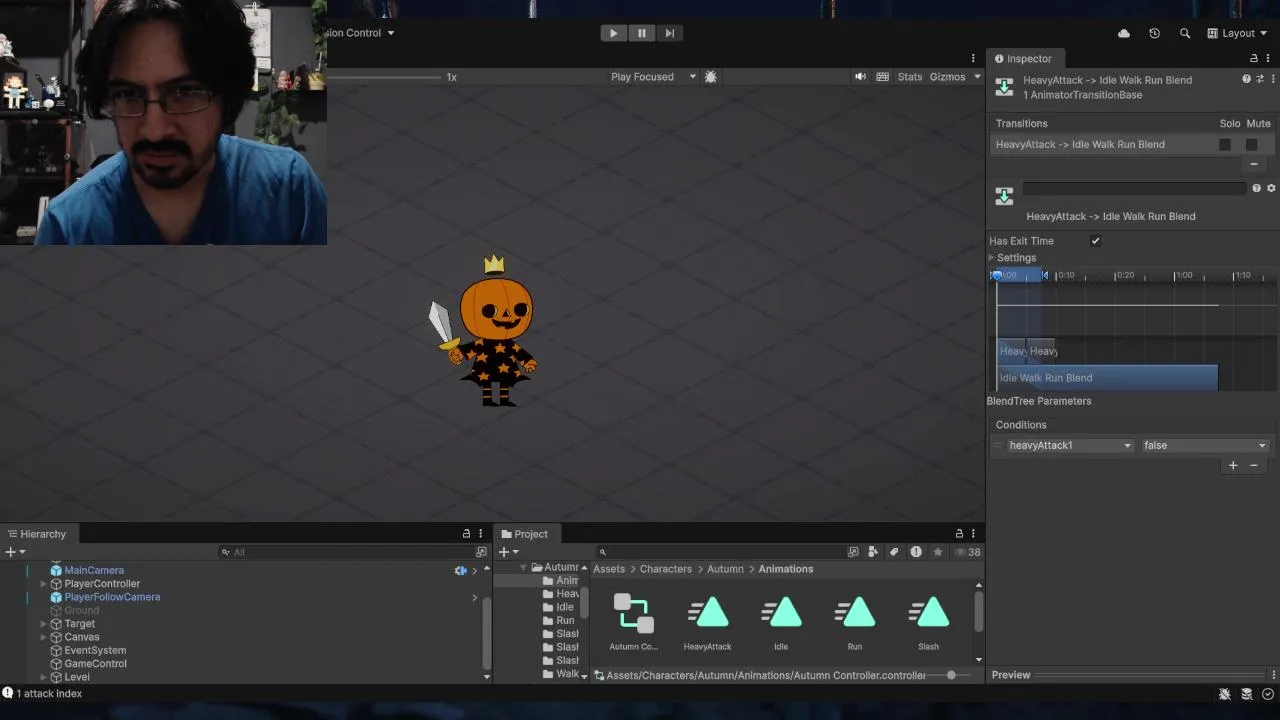Select the Project tab

(x=524, y=534)
